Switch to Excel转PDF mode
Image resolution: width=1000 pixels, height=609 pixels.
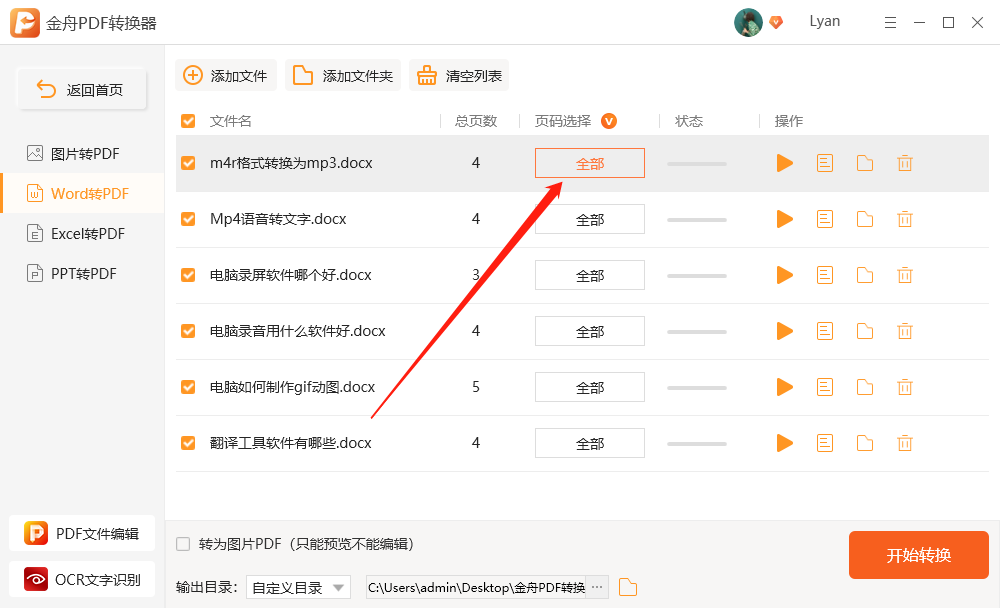pyautogui.click(x=82, y=233)
